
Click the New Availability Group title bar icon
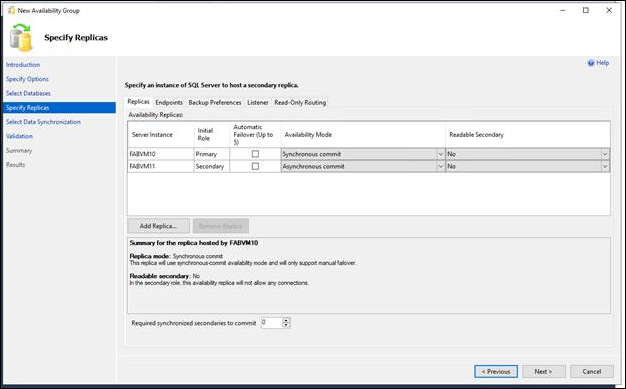point(12,10)
